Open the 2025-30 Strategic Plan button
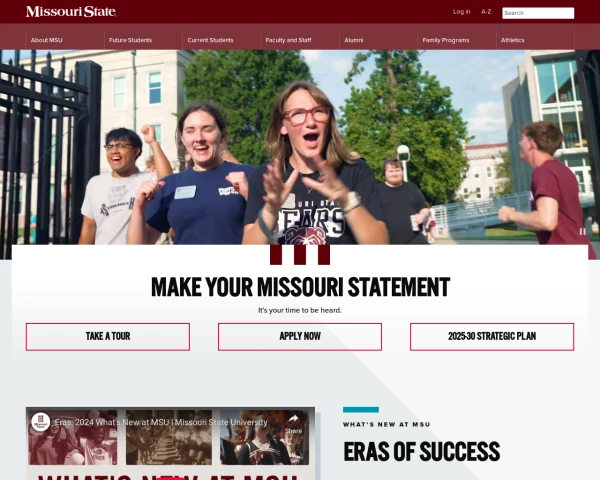 (x=492, y=337)
